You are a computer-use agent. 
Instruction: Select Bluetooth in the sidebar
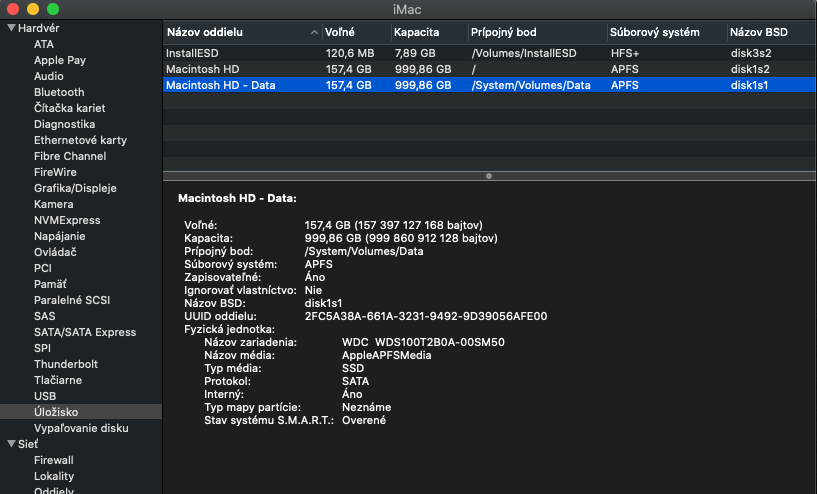59,92
